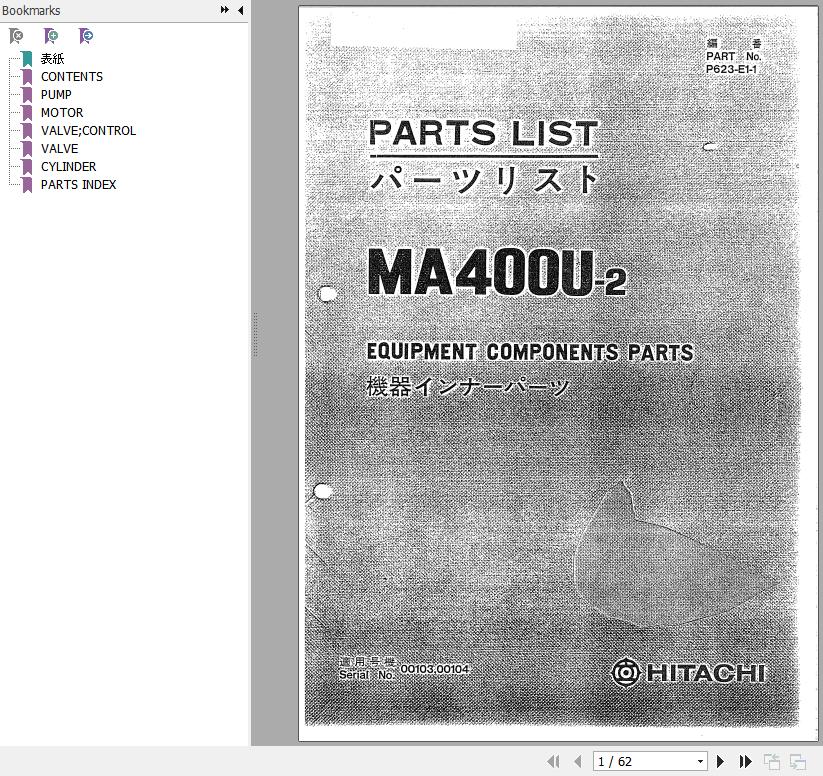823x776 pixels.
Task: Expand the bookmarks panel options (double arrow)
Action: [225, 9]
